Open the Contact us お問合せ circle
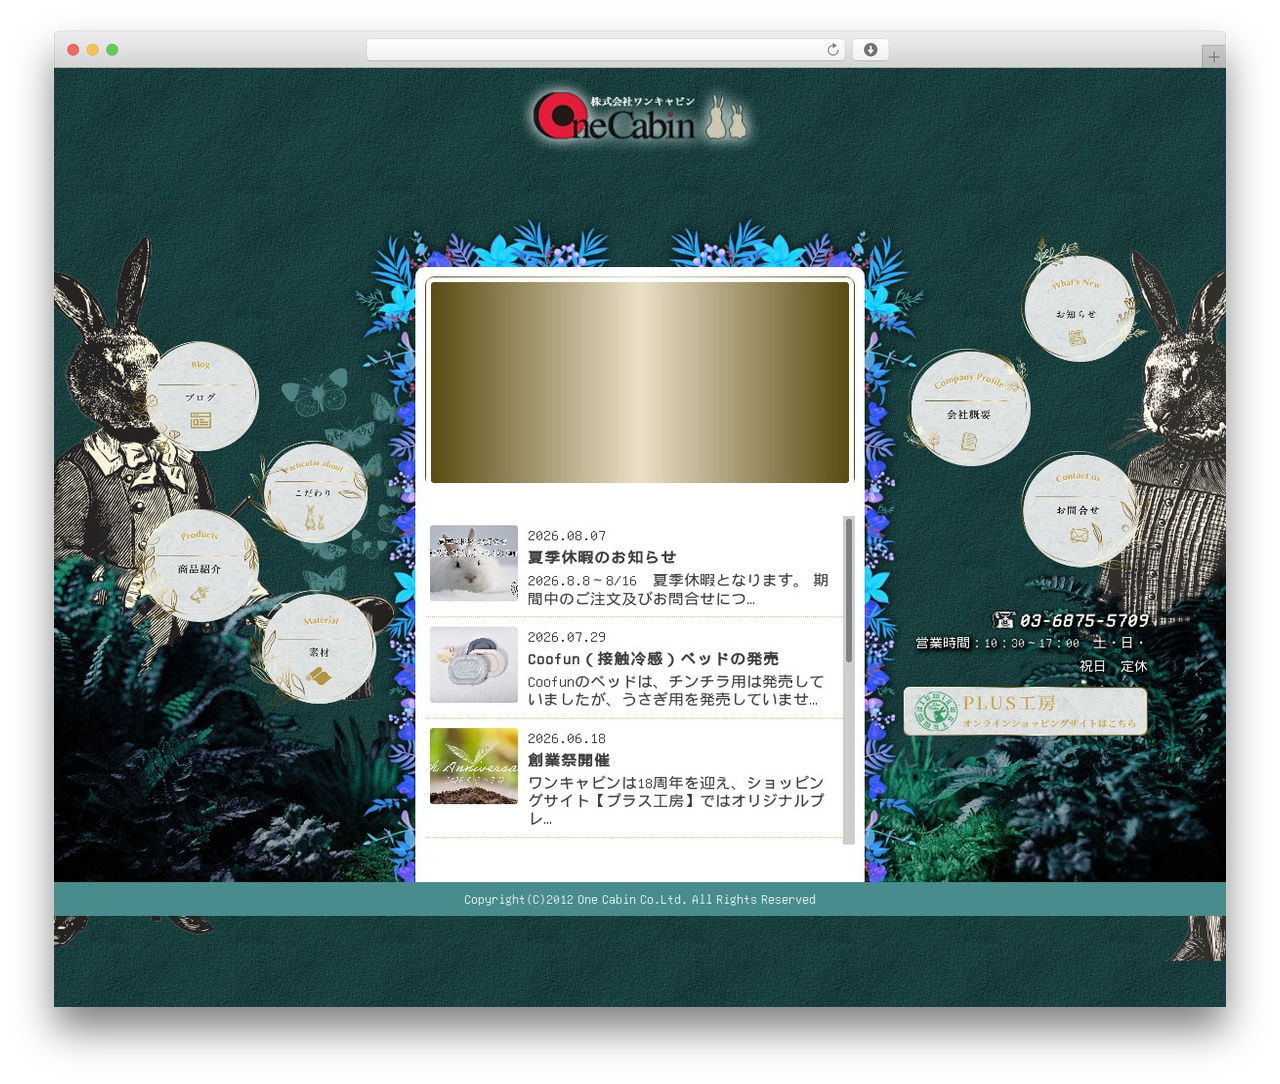 [x=1079, y=509]
